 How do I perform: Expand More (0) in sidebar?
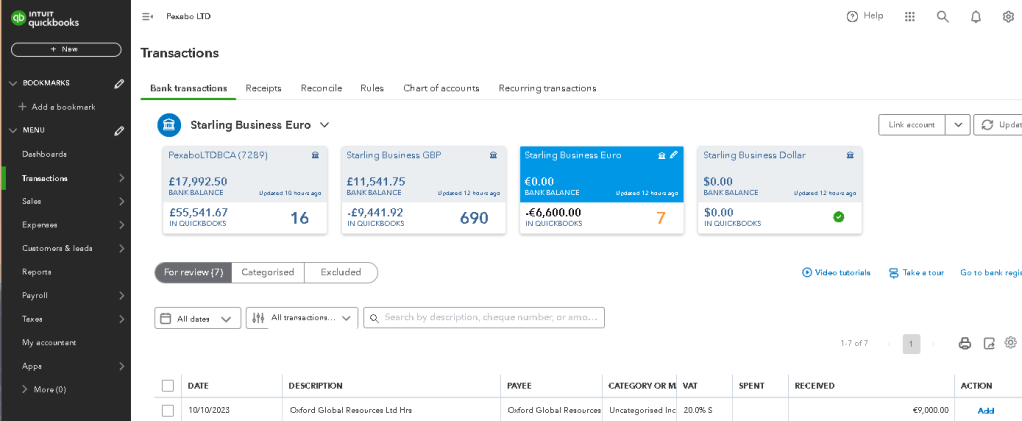(44, 390)
